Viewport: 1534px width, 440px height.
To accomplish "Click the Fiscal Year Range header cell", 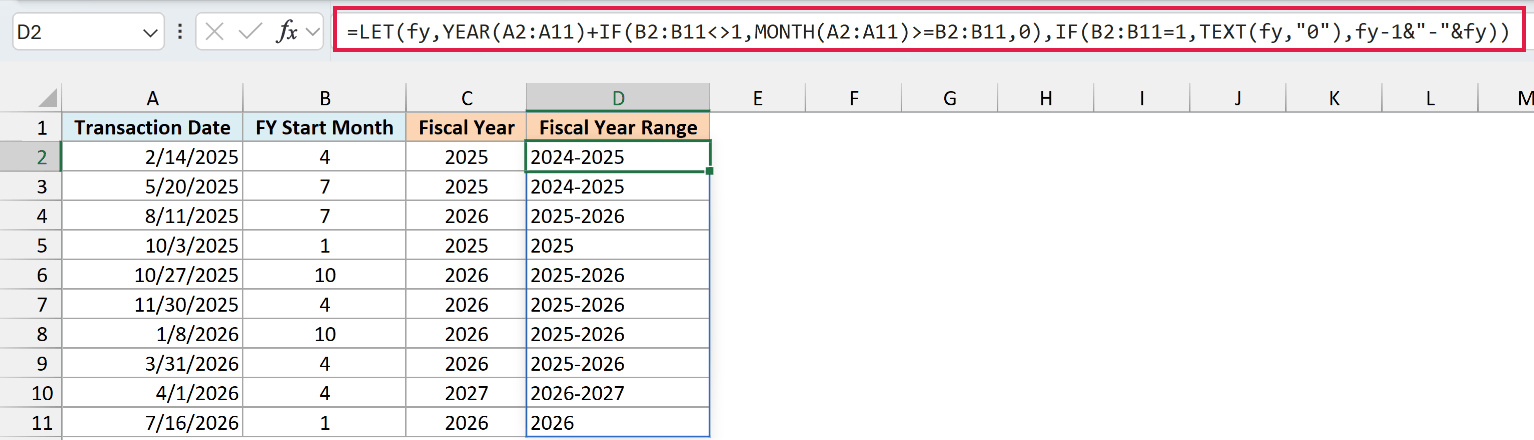I will (x=619, y=127).
